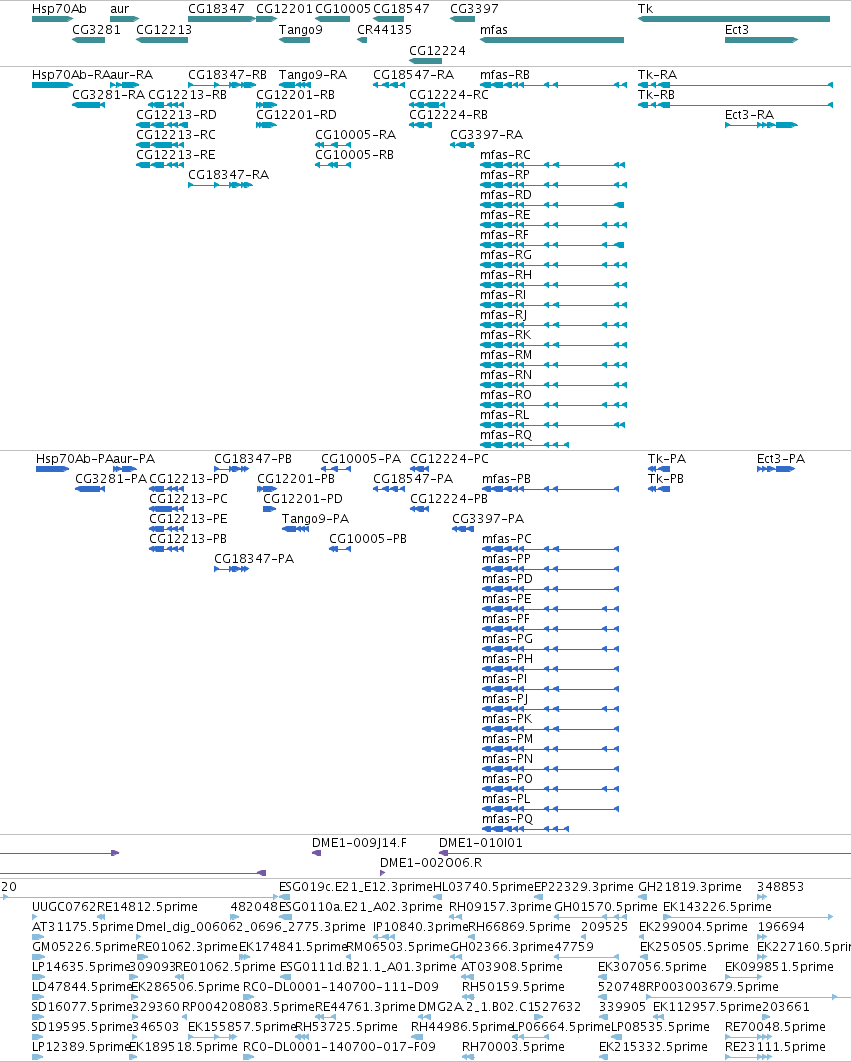The height and width of the screenshot is (1062, 851).
Task: Open the Hsp70Ab-RA transcript label
Action: coord(70,75)
